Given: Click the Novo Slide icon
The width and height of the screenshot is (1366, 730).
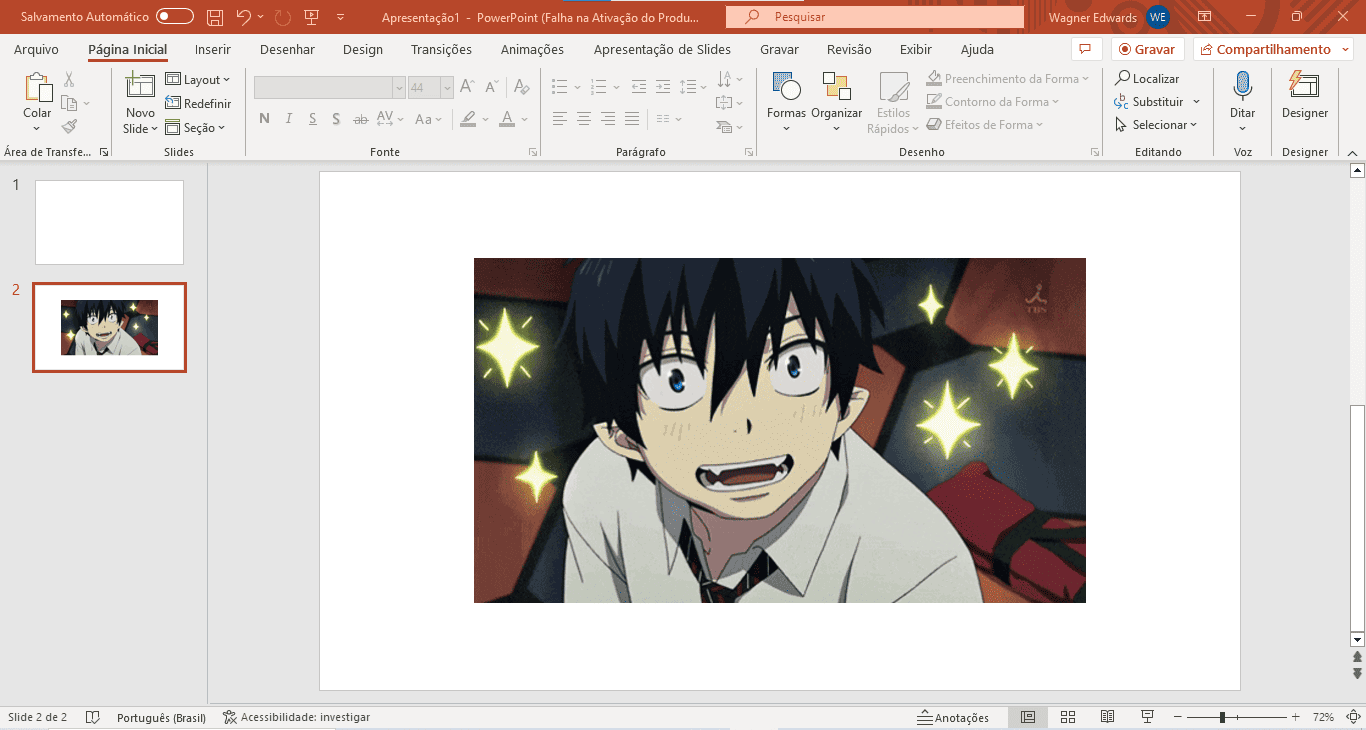Looking at the screenshot, I should [x=140, y=88].
